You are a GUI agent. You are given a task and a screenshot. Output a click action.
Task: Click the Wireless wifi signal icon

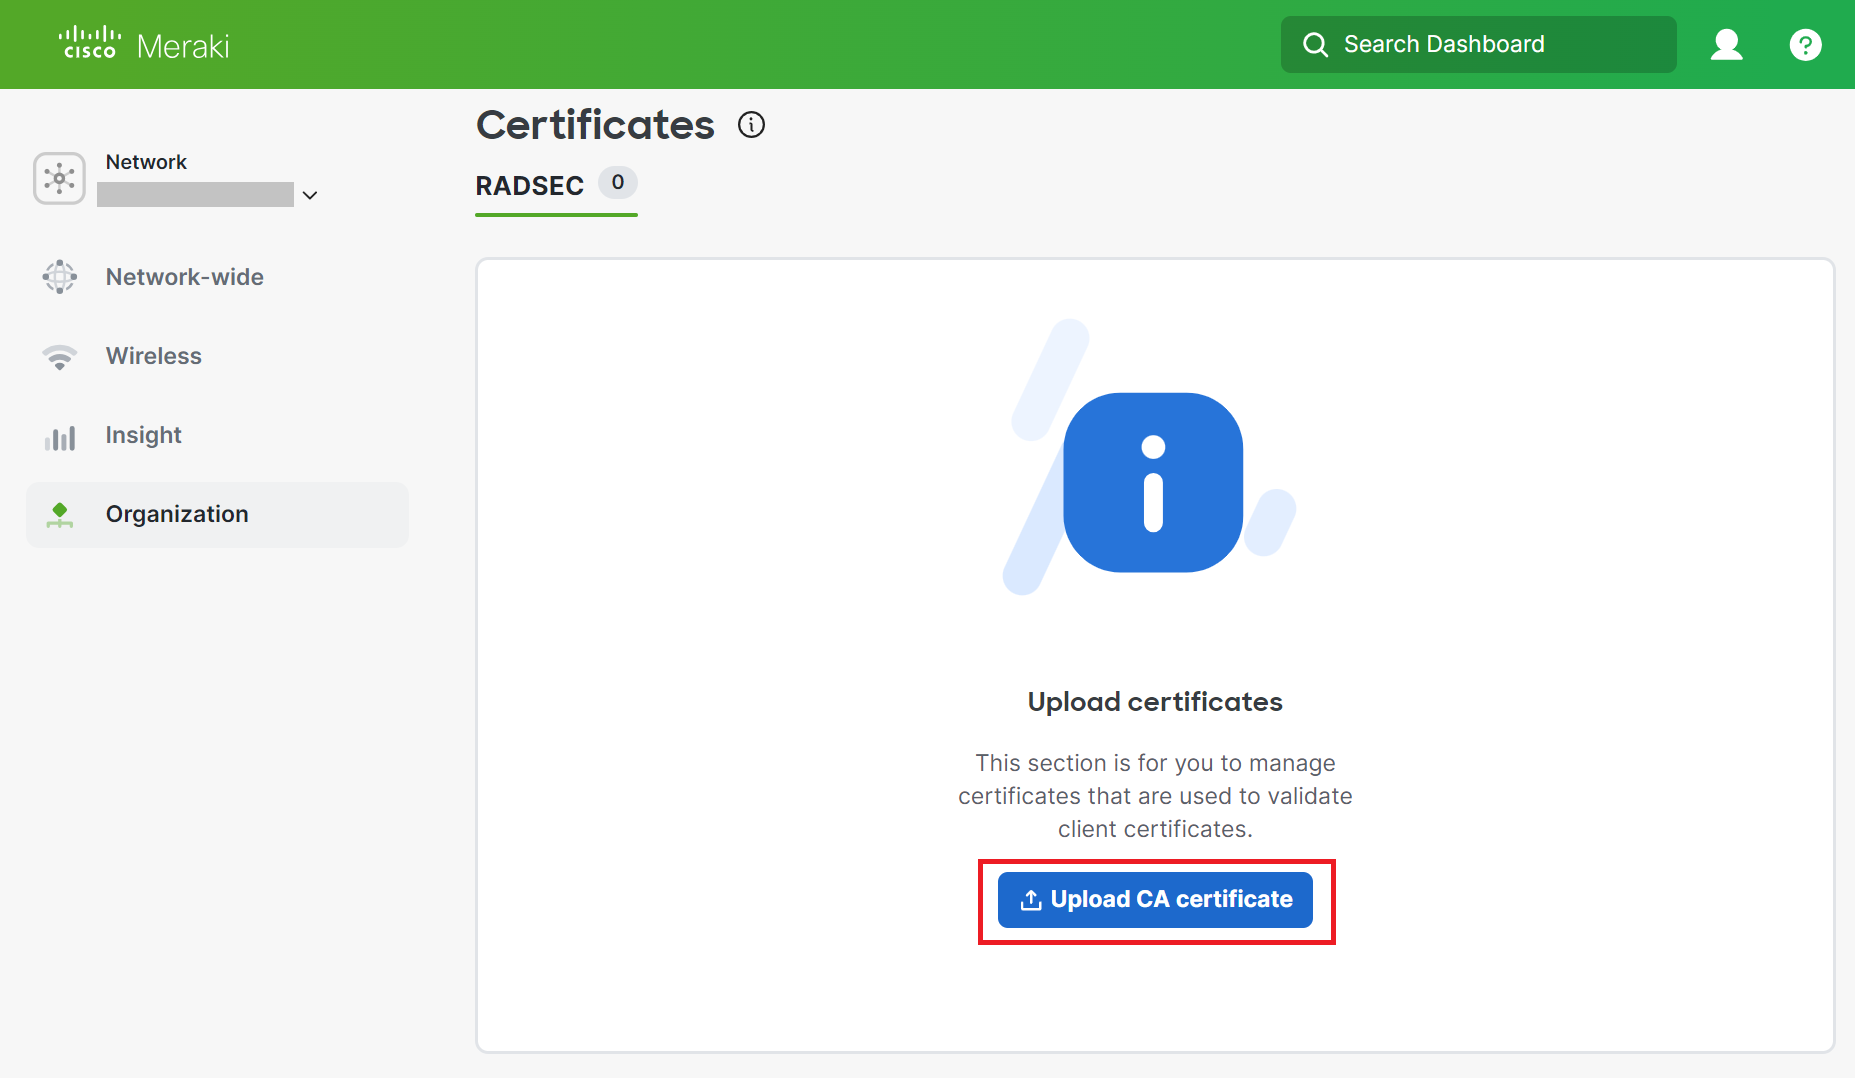[x=59, y=357]
